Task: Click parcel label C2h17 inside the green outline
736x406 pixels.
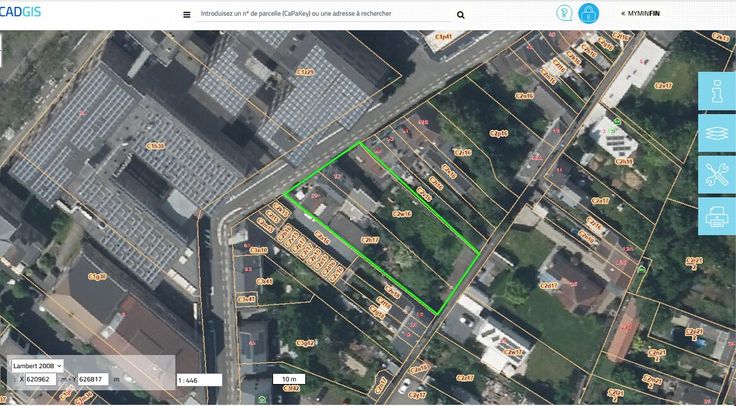Action: (x=368, y=240)
